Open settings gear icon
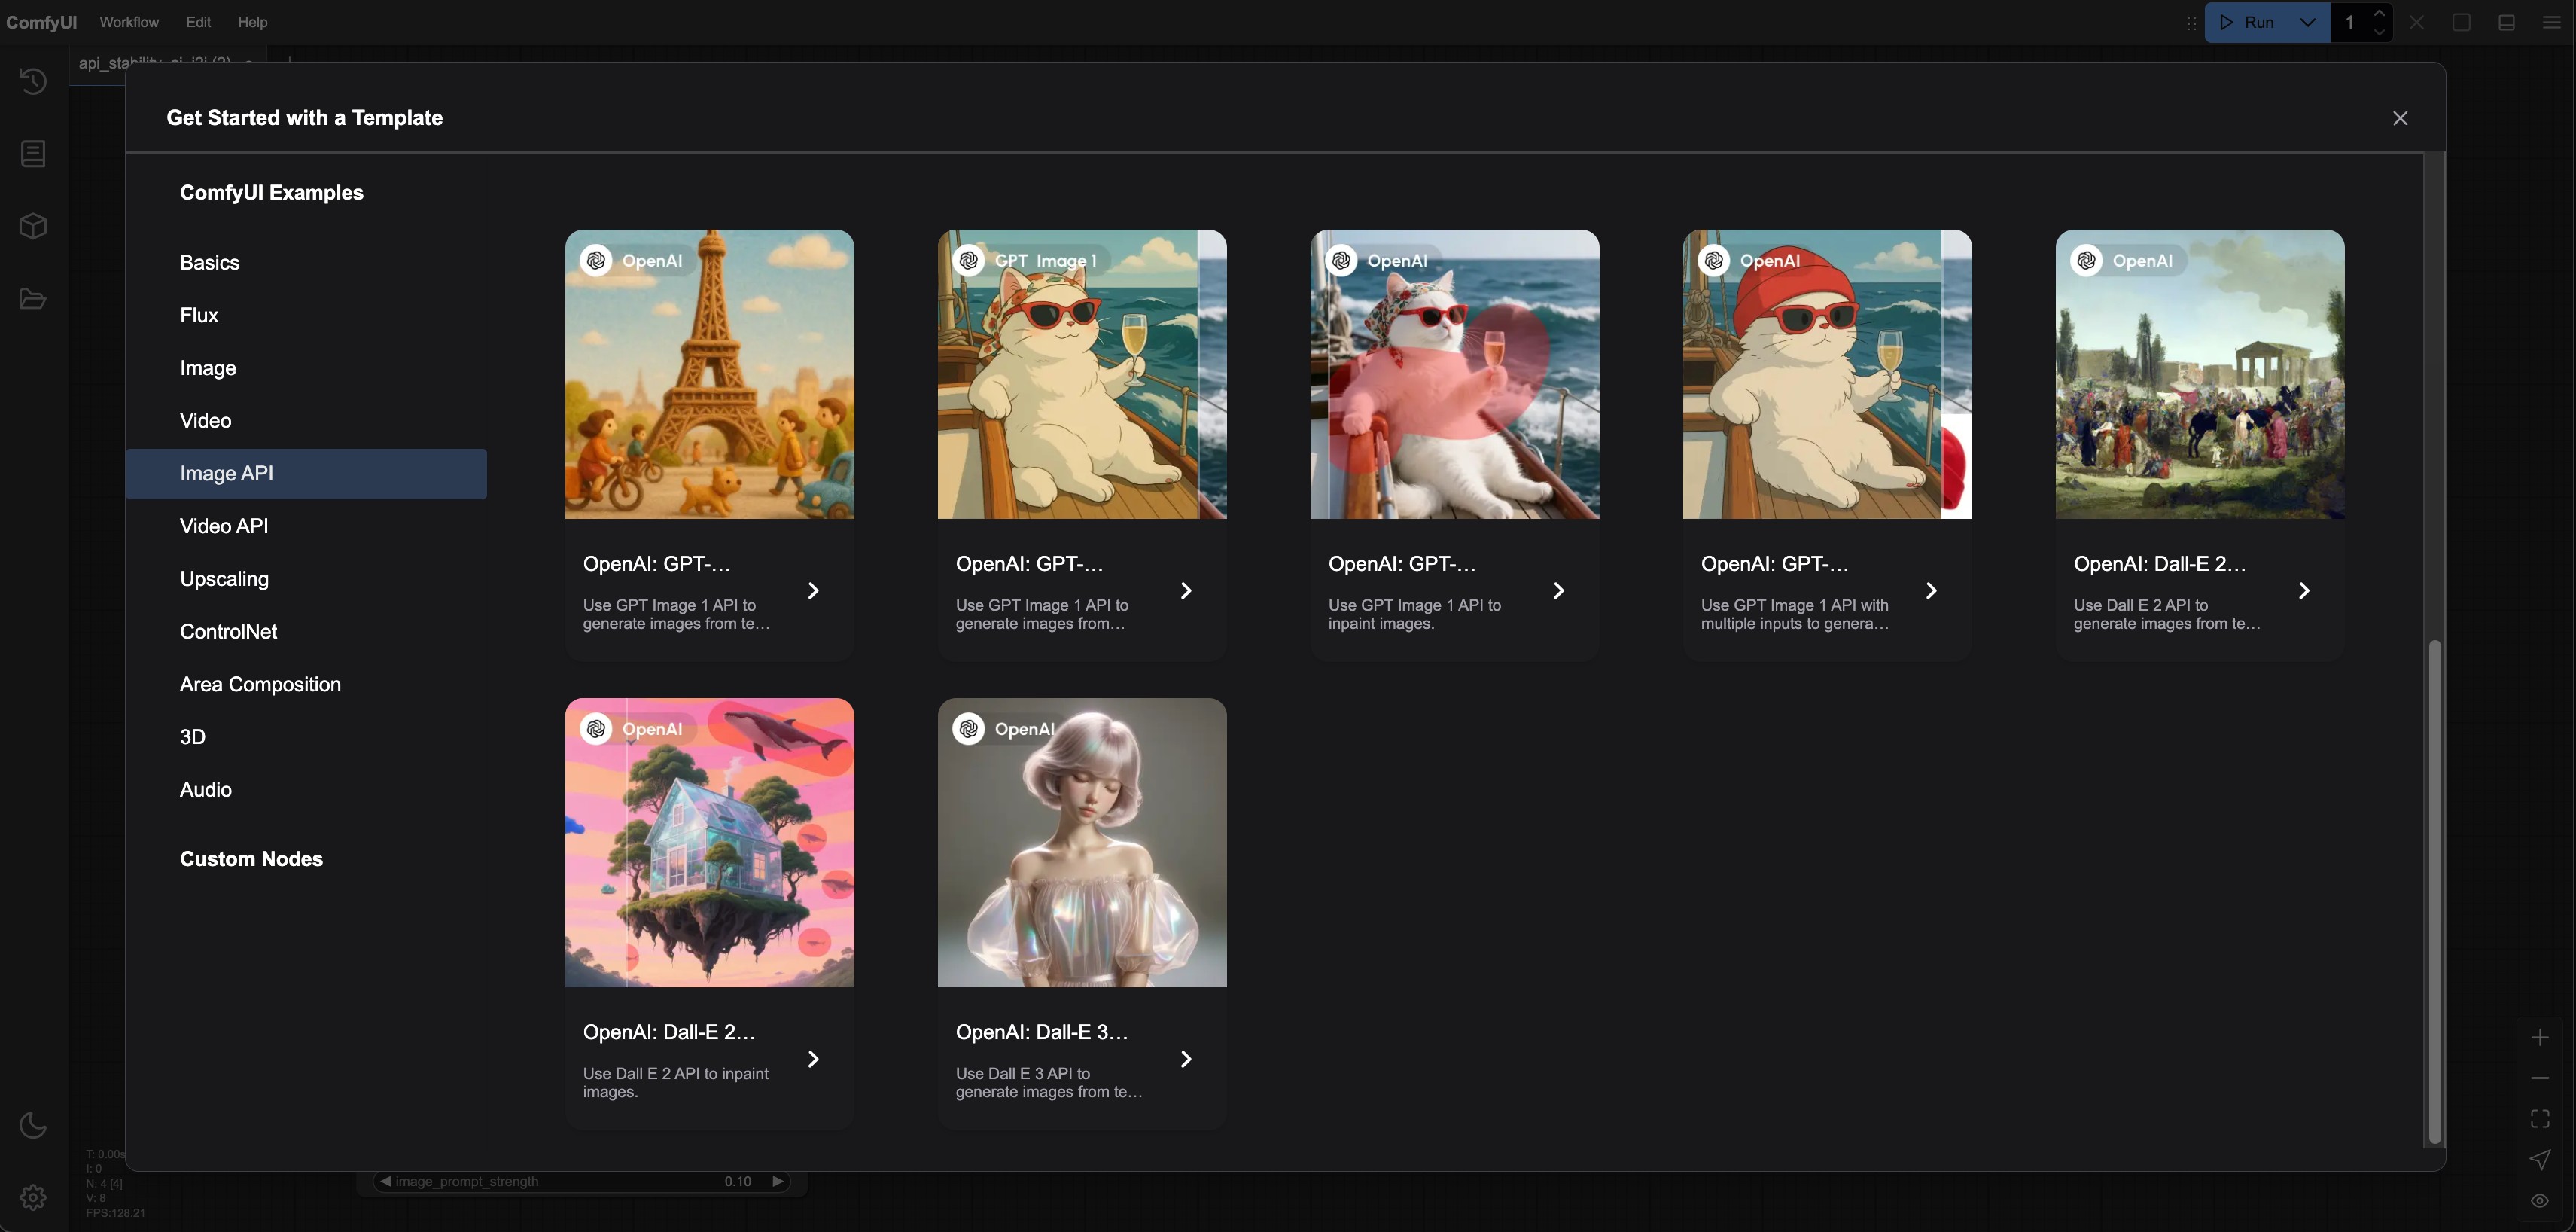2576x1232 pixels. [x=33, y=1197]
